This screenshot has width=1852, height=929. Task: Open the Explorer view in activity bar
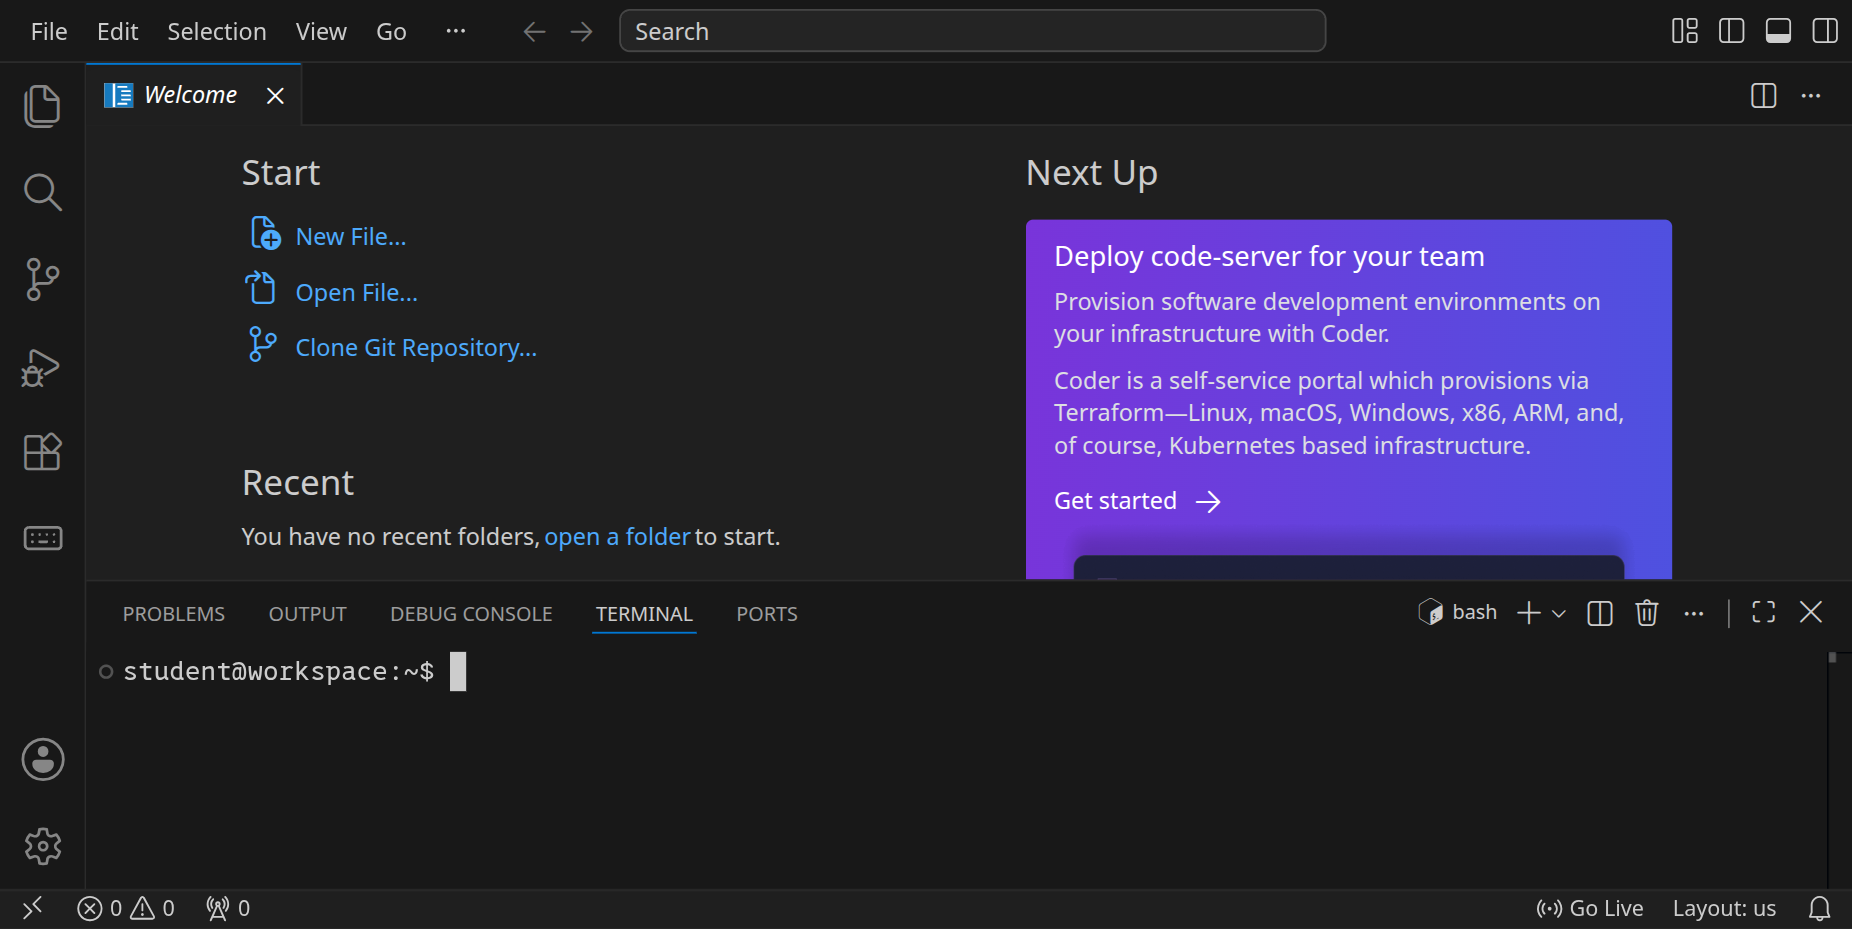coord(42,106)
